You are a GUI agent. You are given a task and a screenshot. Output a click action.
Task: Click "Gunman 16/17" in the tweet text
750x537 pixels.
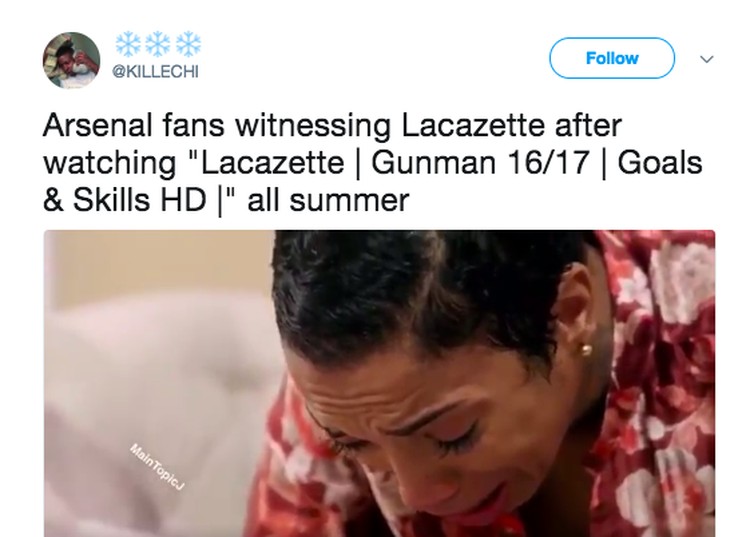tap(480, 163)
